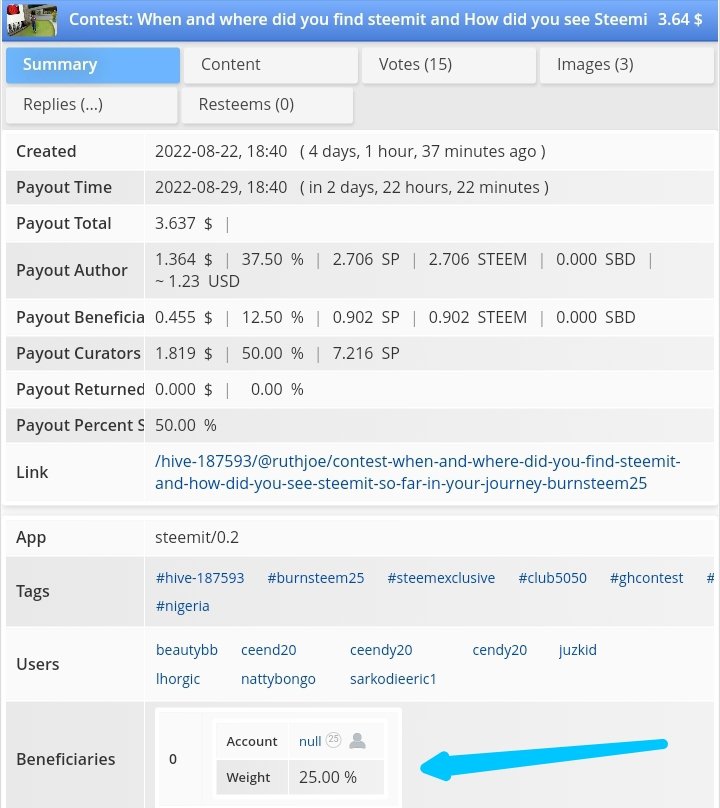Open the null beneficiary account
This screenshot has width=720, height=808.
(310, 741)
